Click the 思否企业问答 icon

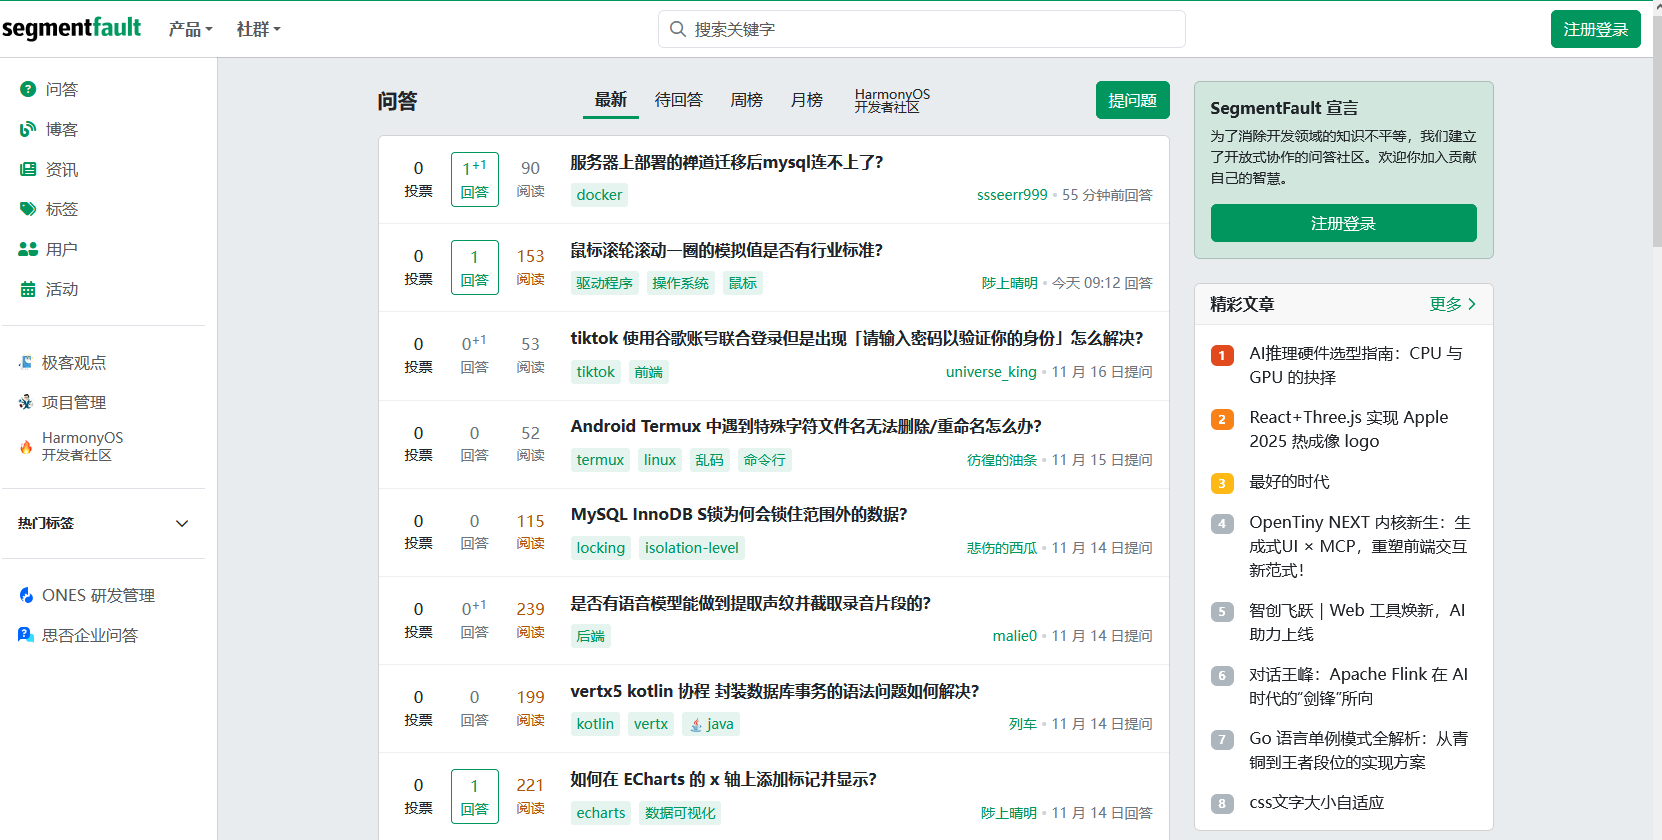pos(26,635)
